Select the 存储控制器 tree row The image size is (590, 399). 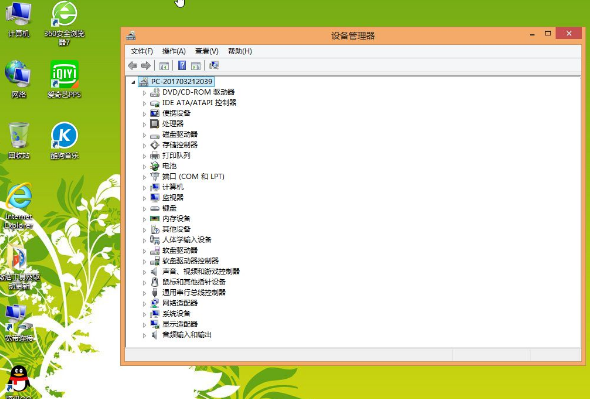[180, 145]
